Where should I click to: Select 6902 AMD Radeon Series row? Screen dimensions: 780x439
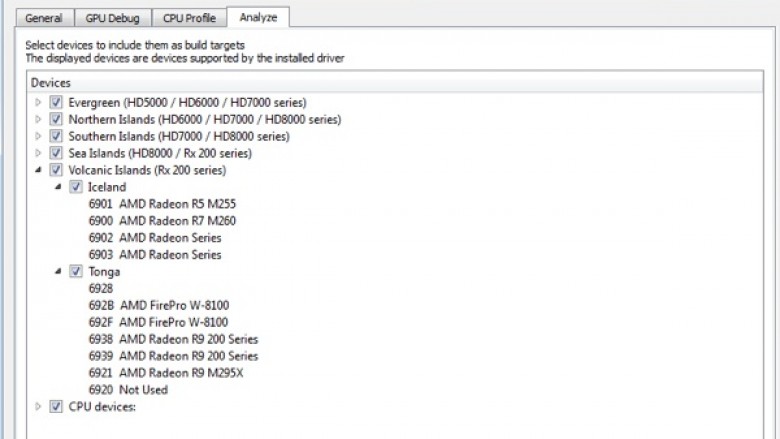[155, 238]
